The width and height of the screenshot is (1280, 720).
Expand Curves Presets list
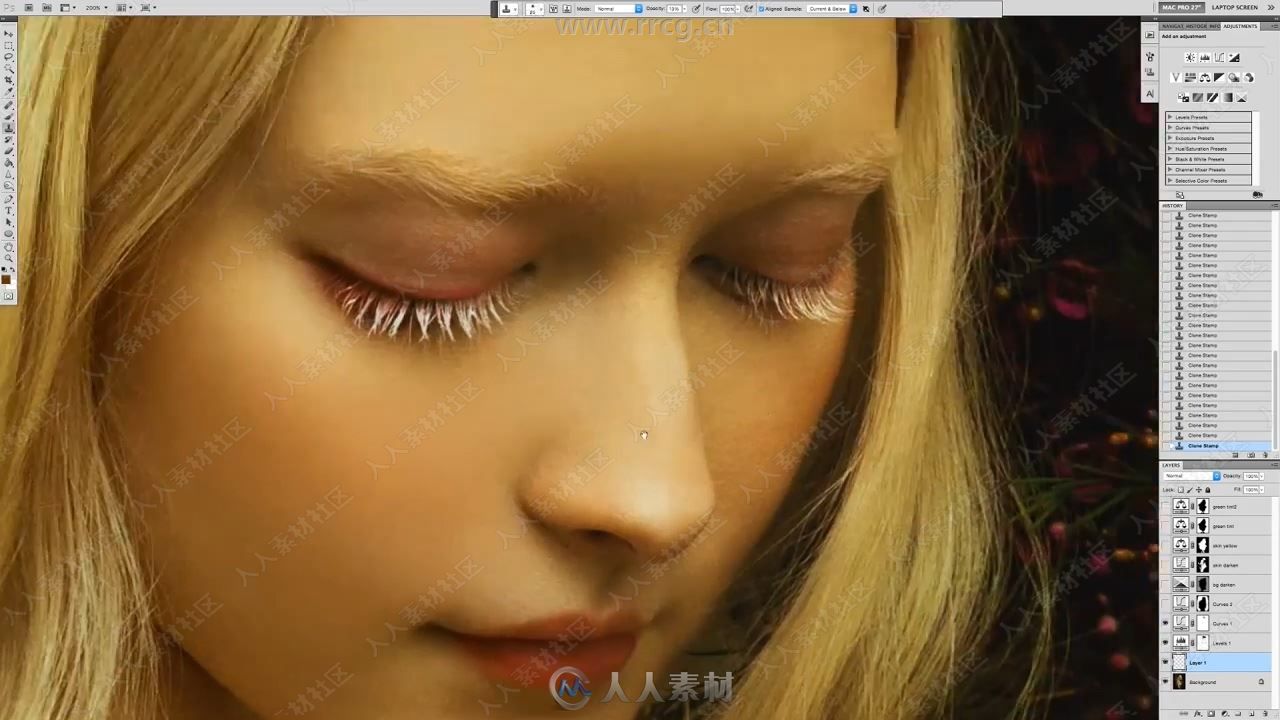[x=1170, y=128]
